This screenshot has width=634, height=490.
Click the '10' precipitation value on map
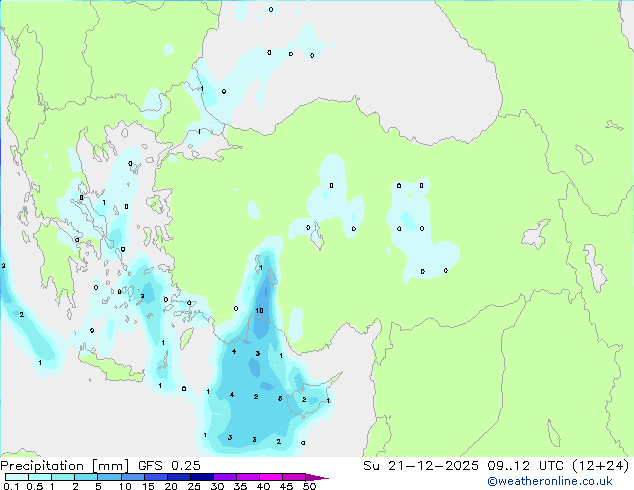pos(260,310)
